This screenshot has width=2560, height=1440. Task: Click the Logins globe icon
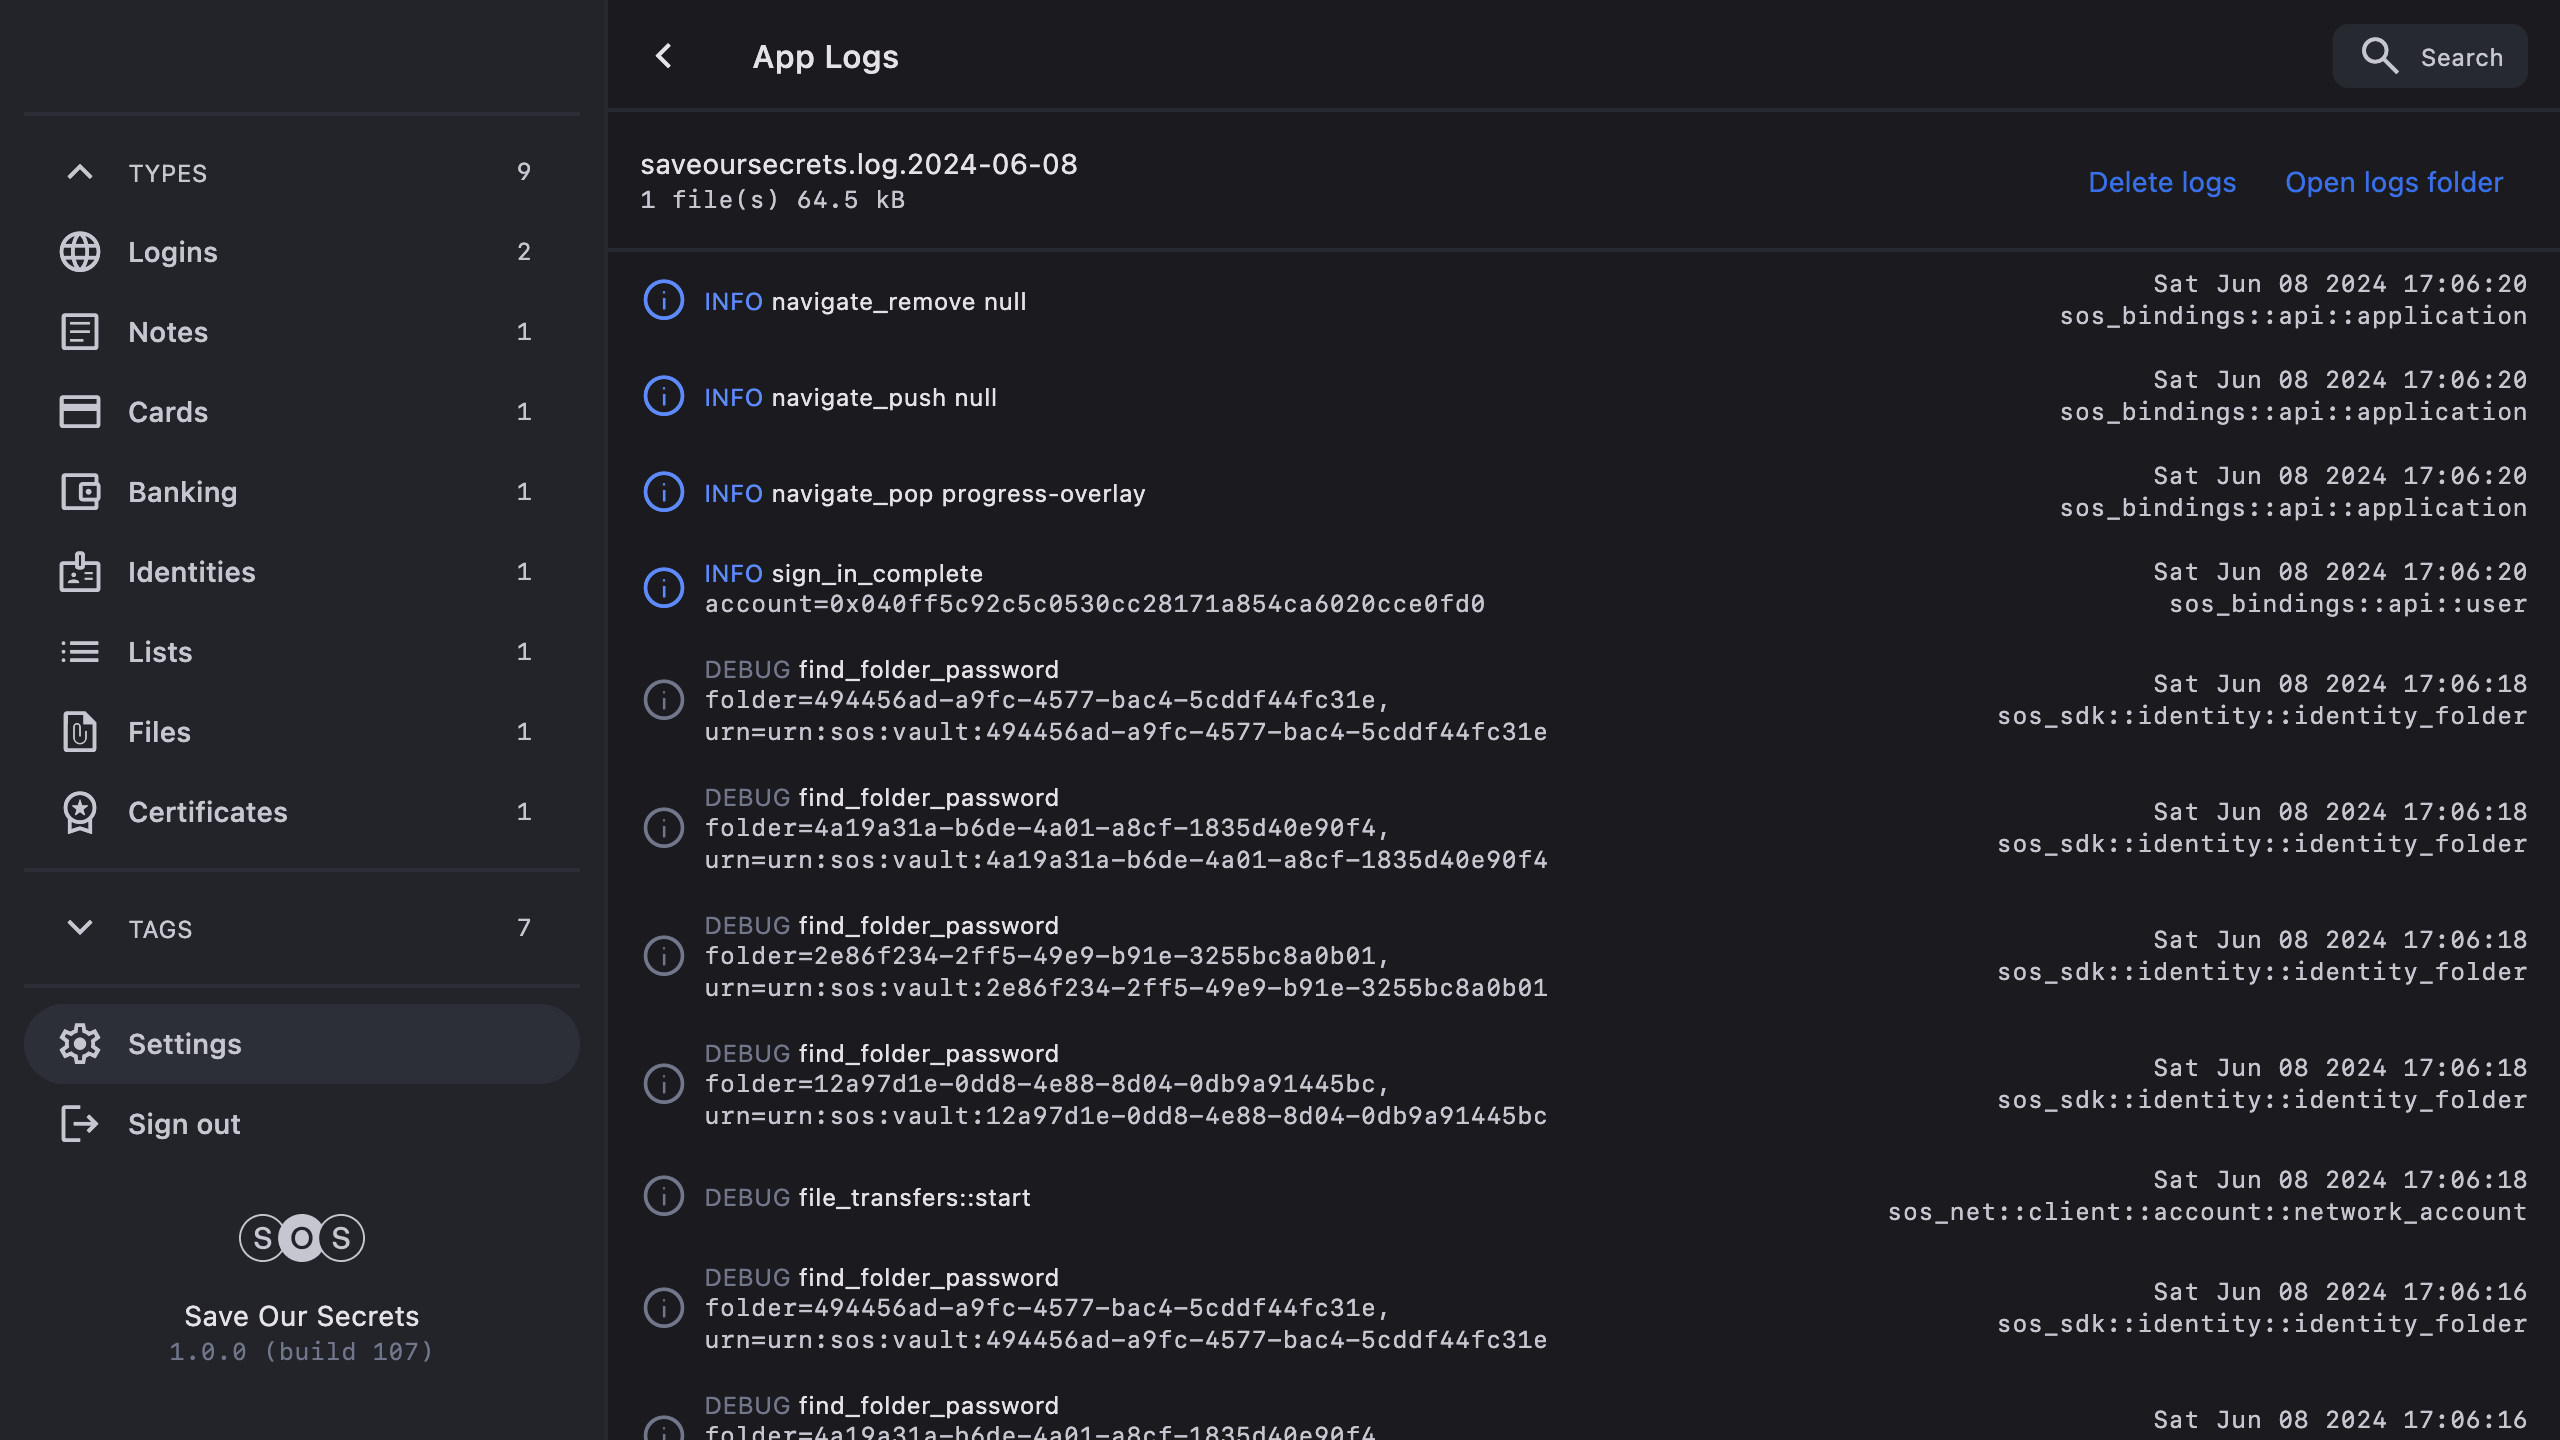[x=80, y=252]
